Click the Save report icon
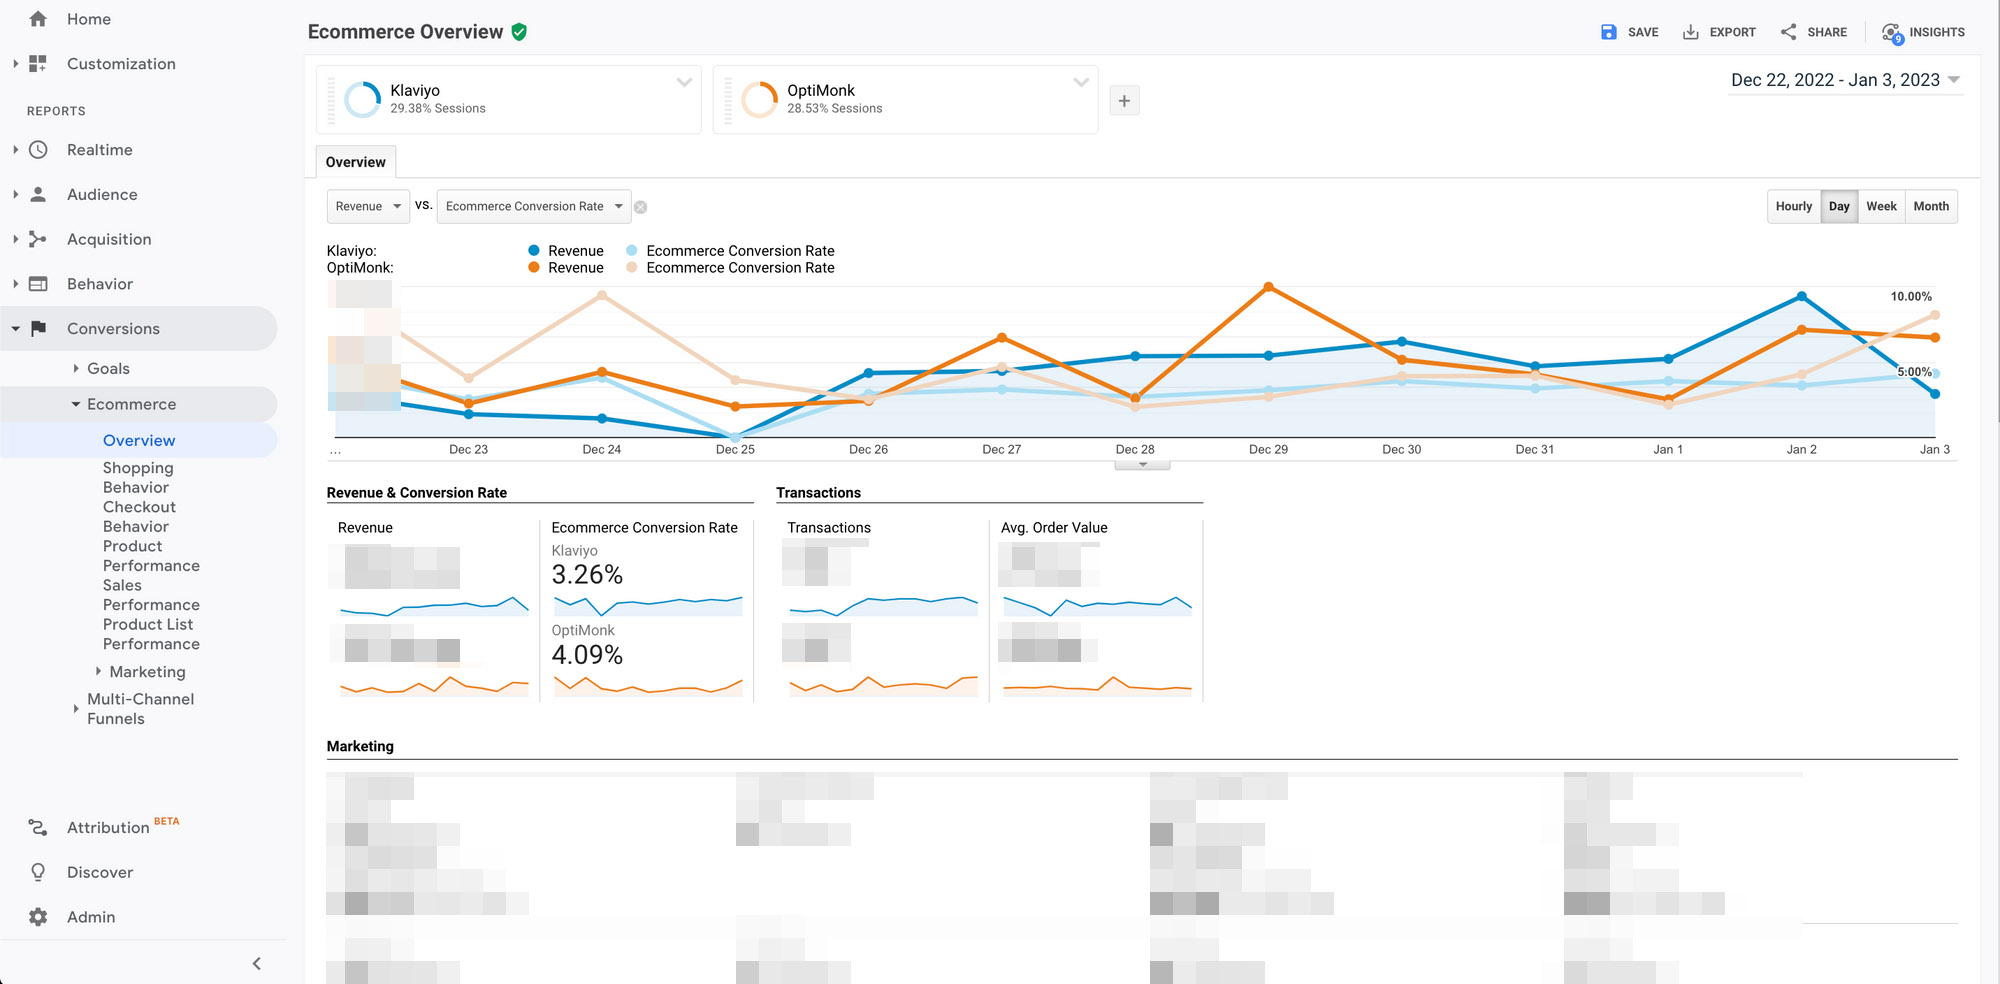 click(x=1608, y=32)
